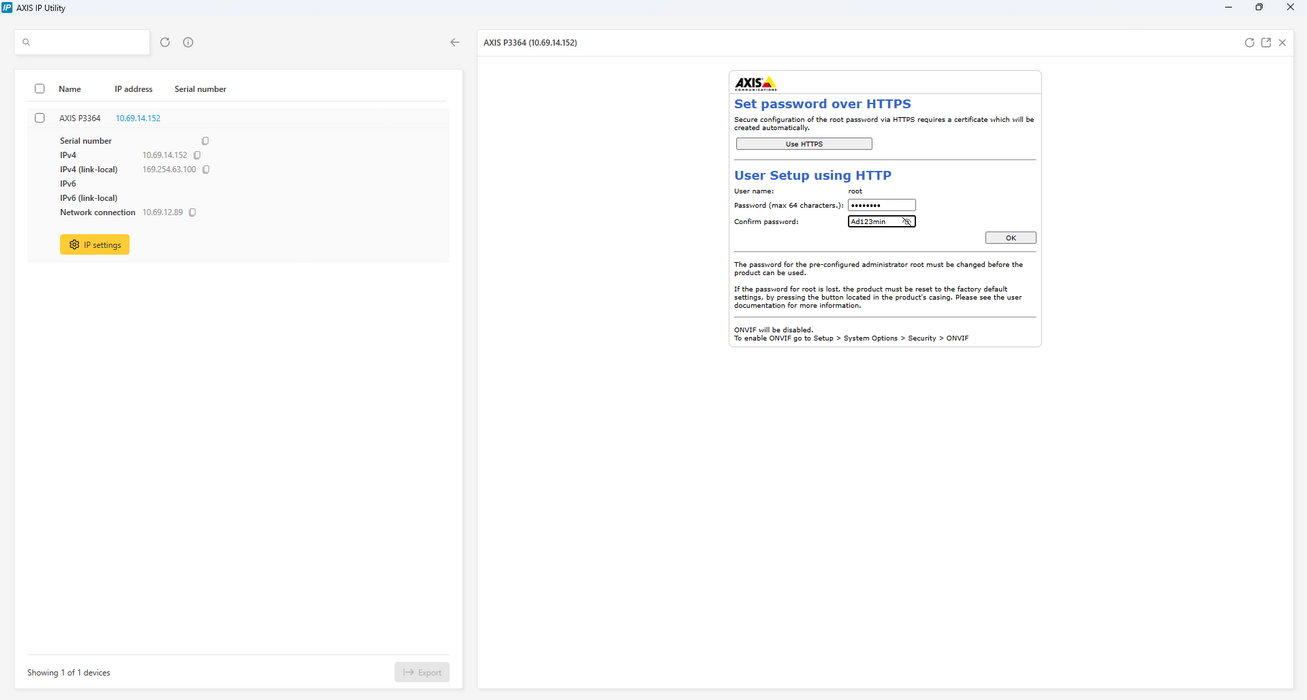This screenshot has height=700, width=1307.
Task: Click the Use HTTPS button
Action: 804,144
